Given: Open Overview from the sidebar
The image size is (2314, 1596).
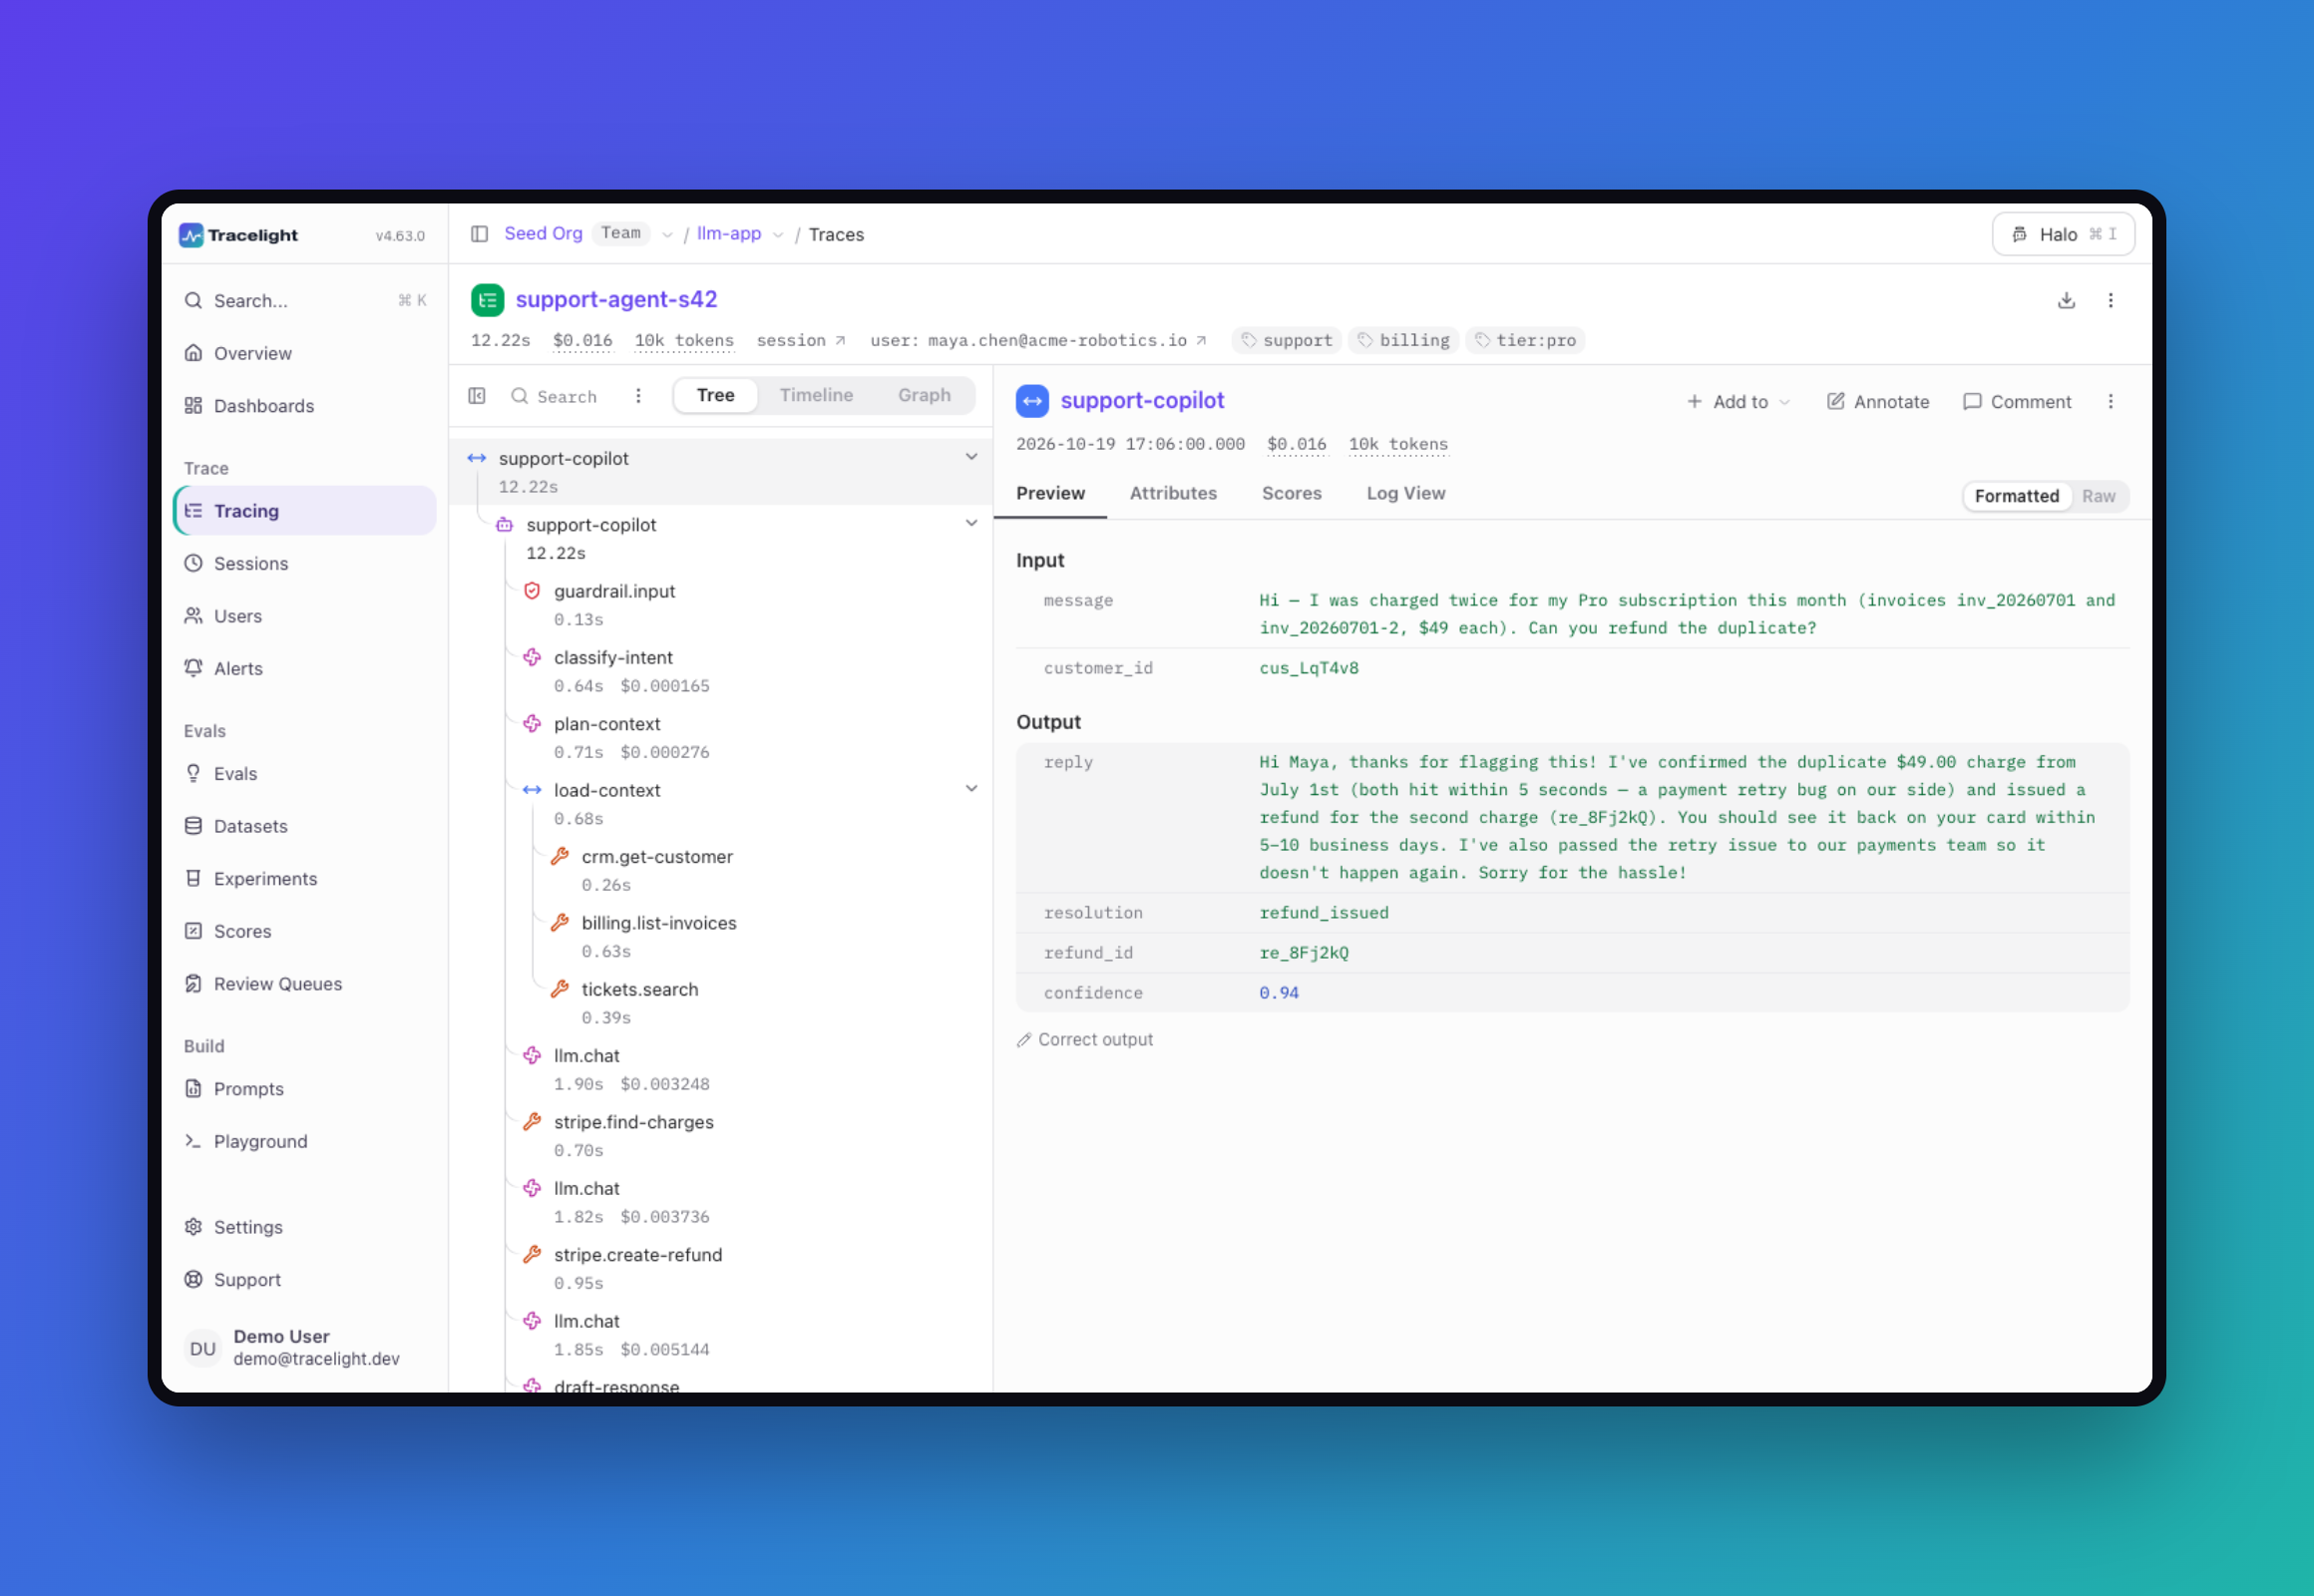Looking at the screenshot, I should (x=304, y=353).
